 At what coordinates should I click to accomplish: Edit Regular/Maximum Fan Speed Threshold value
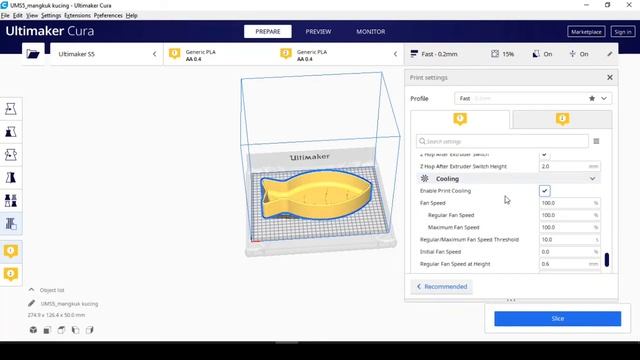(x=570, y=240)
